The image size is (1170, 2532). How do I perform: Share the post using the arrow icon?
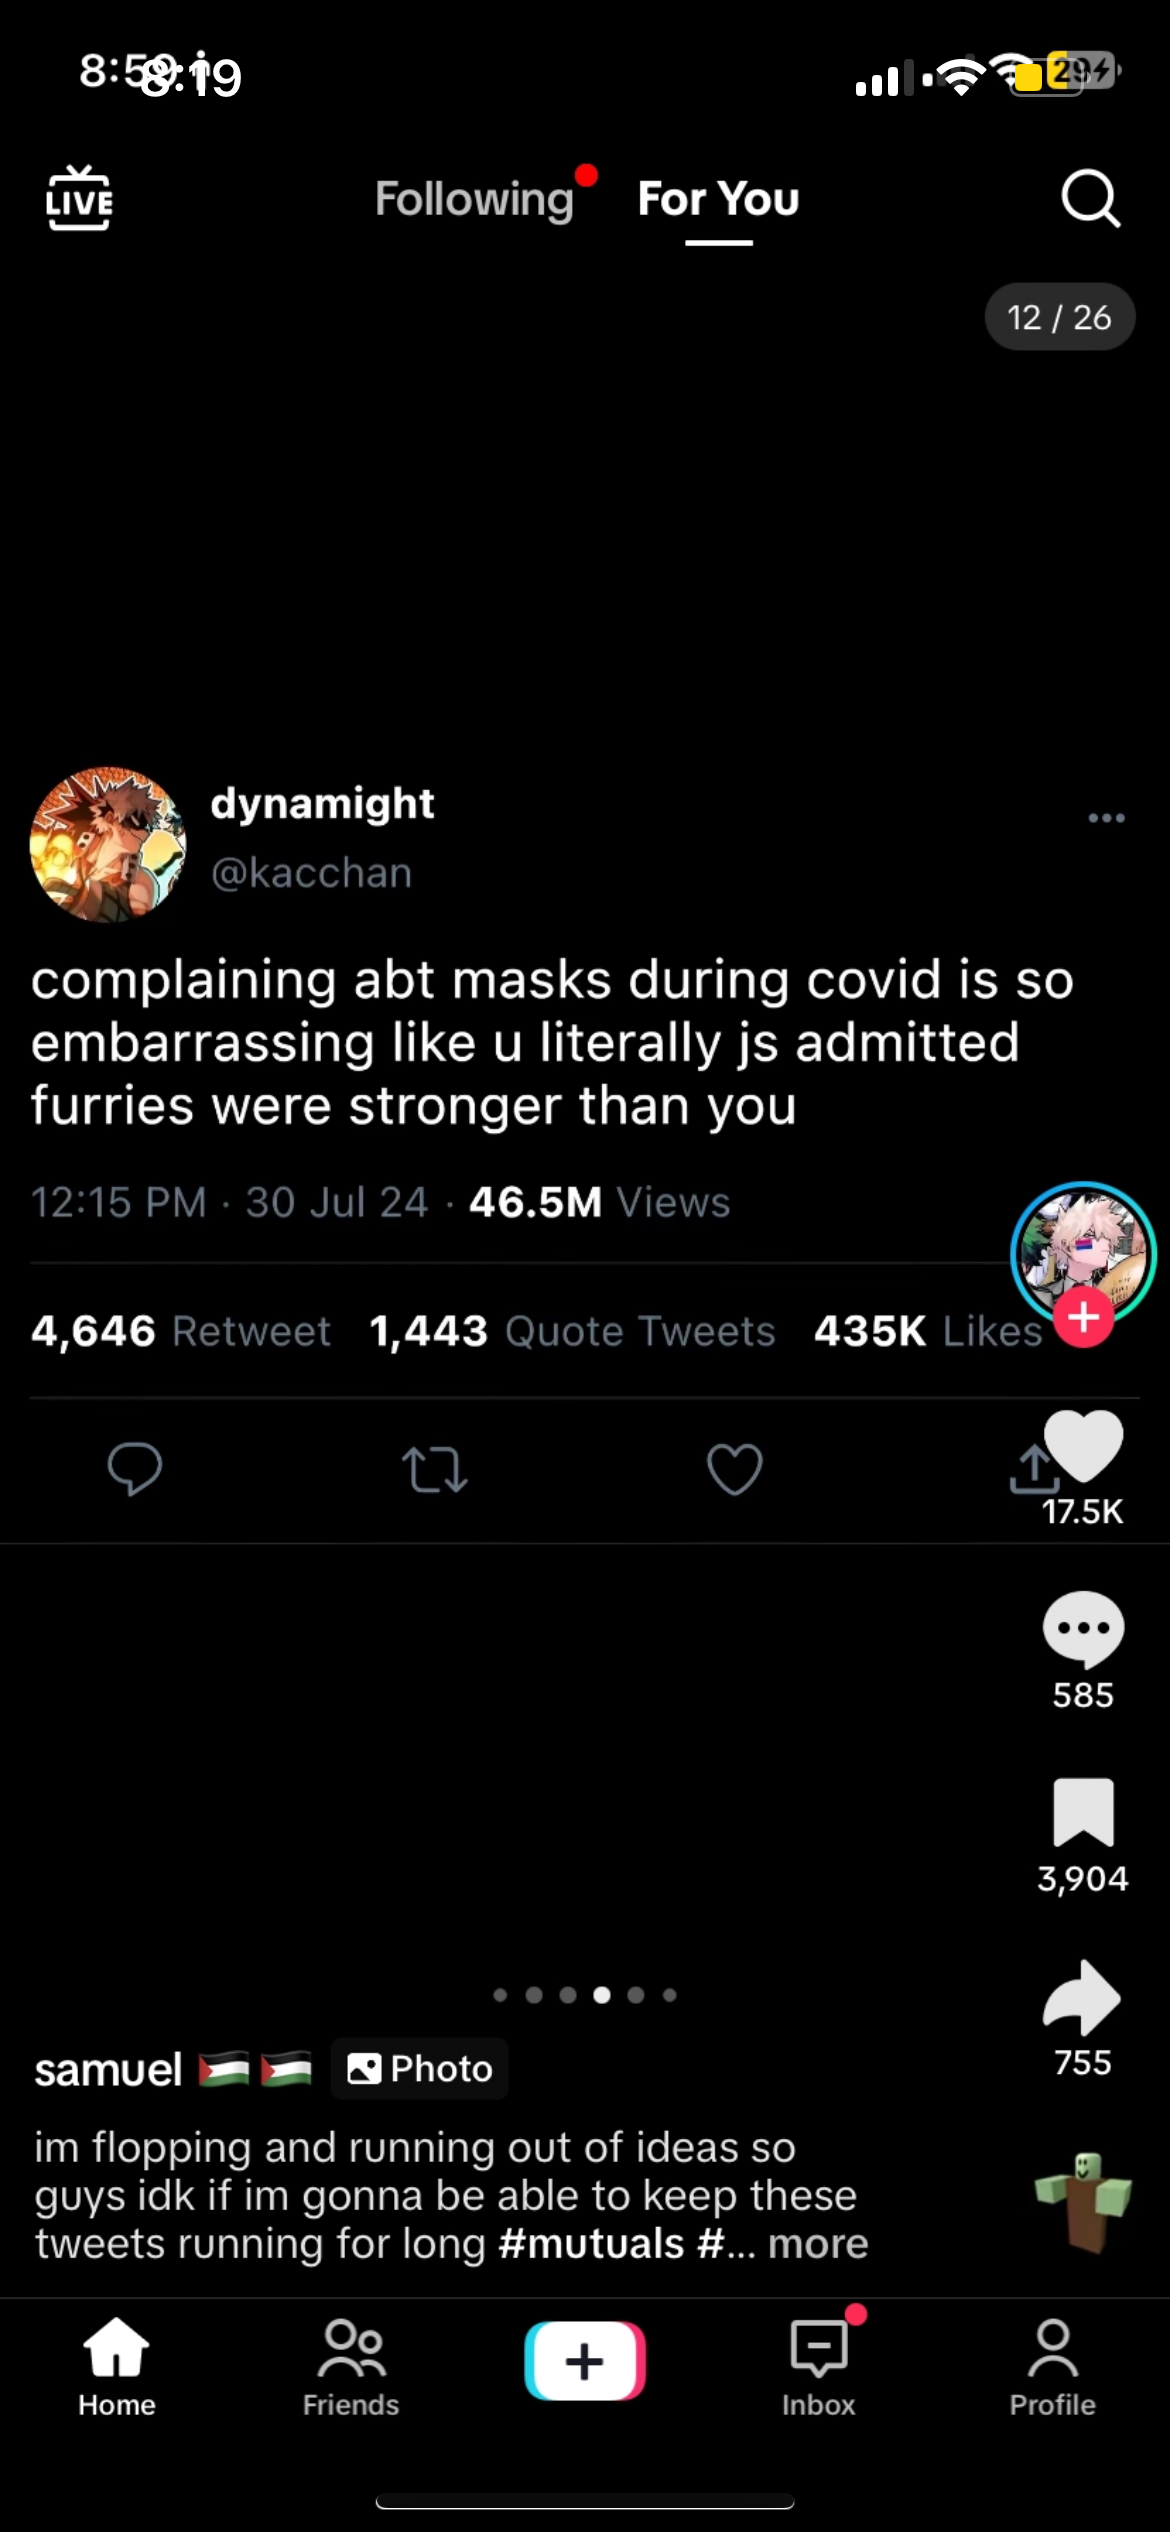click(x=1082, y=1997)
